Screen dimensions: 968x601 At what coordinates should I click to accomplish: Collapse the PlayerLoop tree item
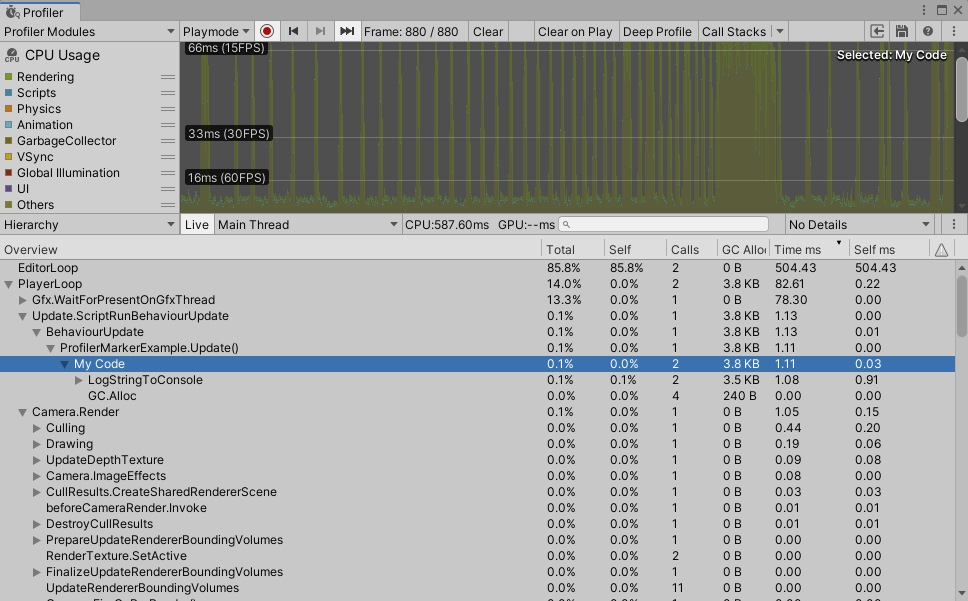(x=10, y=283)
